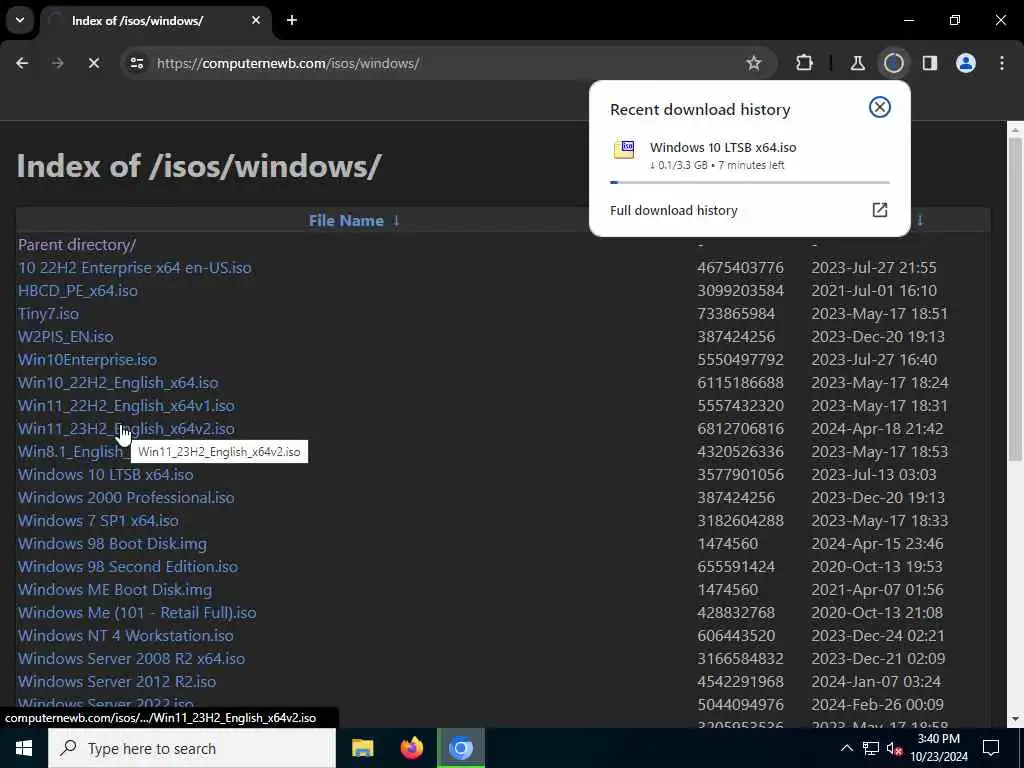Viewport: 1024px width, 768px height.
Task: Click the download progress bar in popup
Action: coord(750,182)
